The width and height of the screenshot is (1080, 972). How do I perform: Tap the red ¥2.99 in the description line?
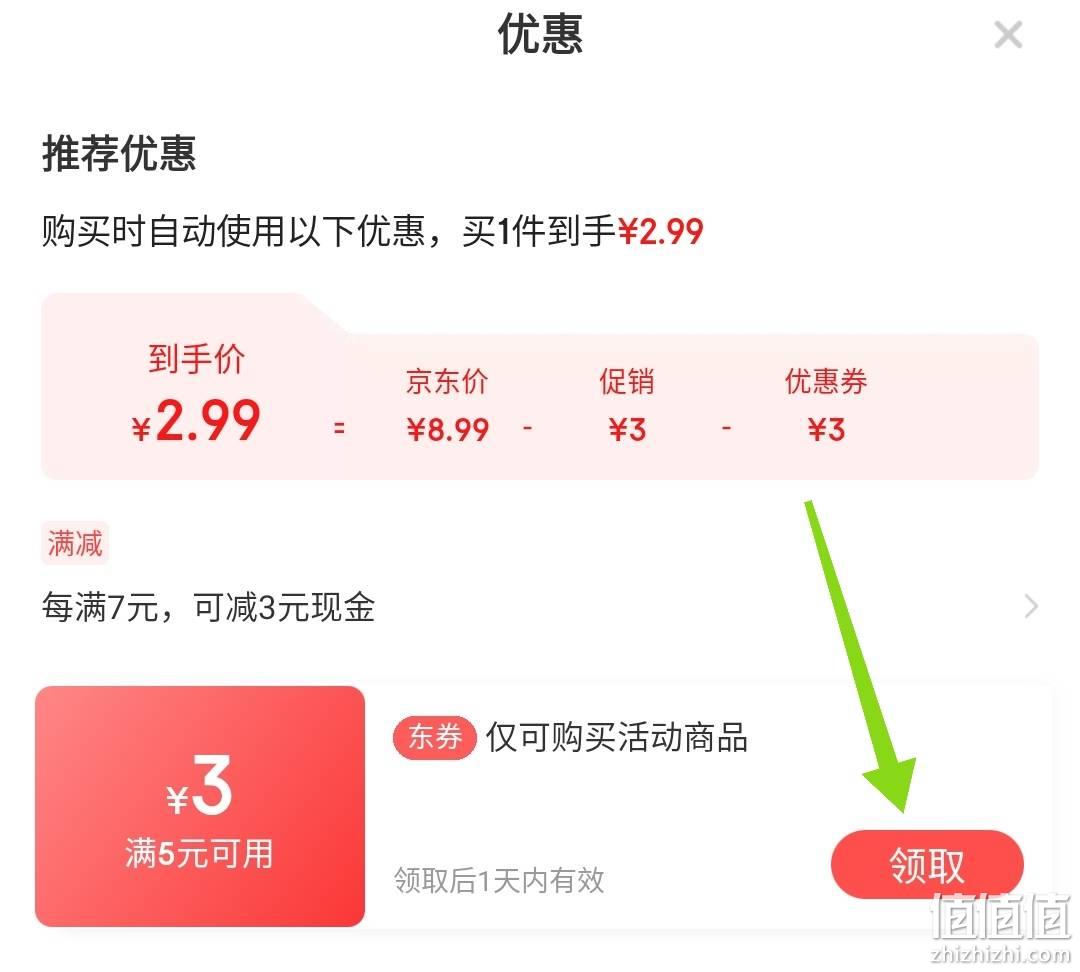point(661,231)
